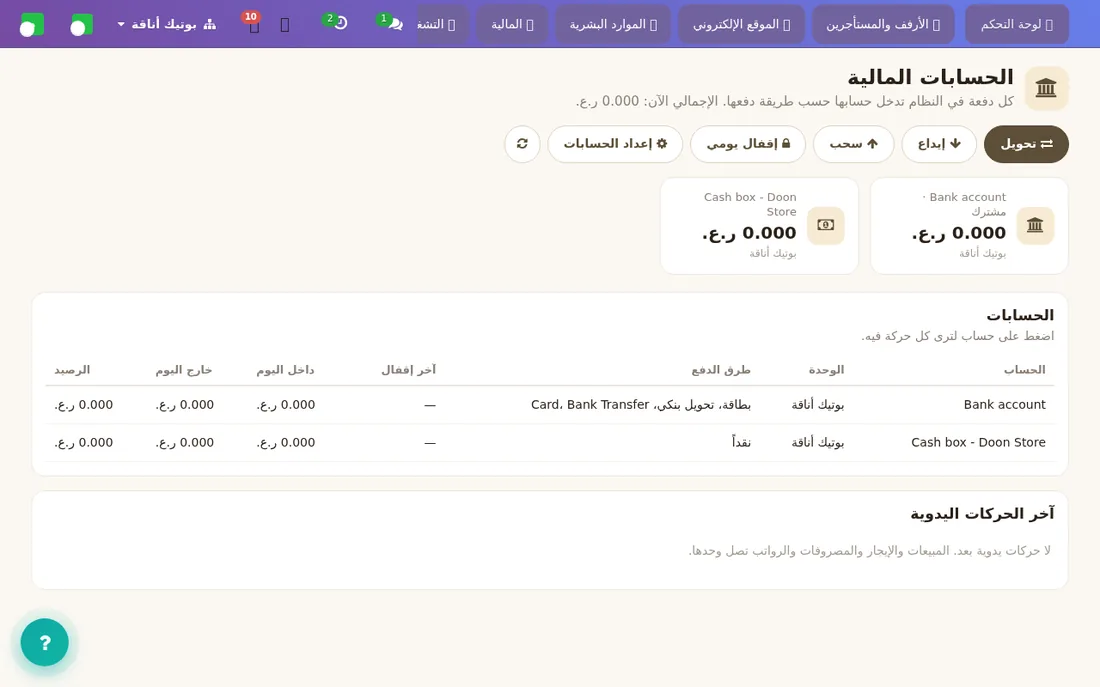1100x687 pixels.
Task: Select the Bank account row in accounts table
Action: click(x=550, y=405)
